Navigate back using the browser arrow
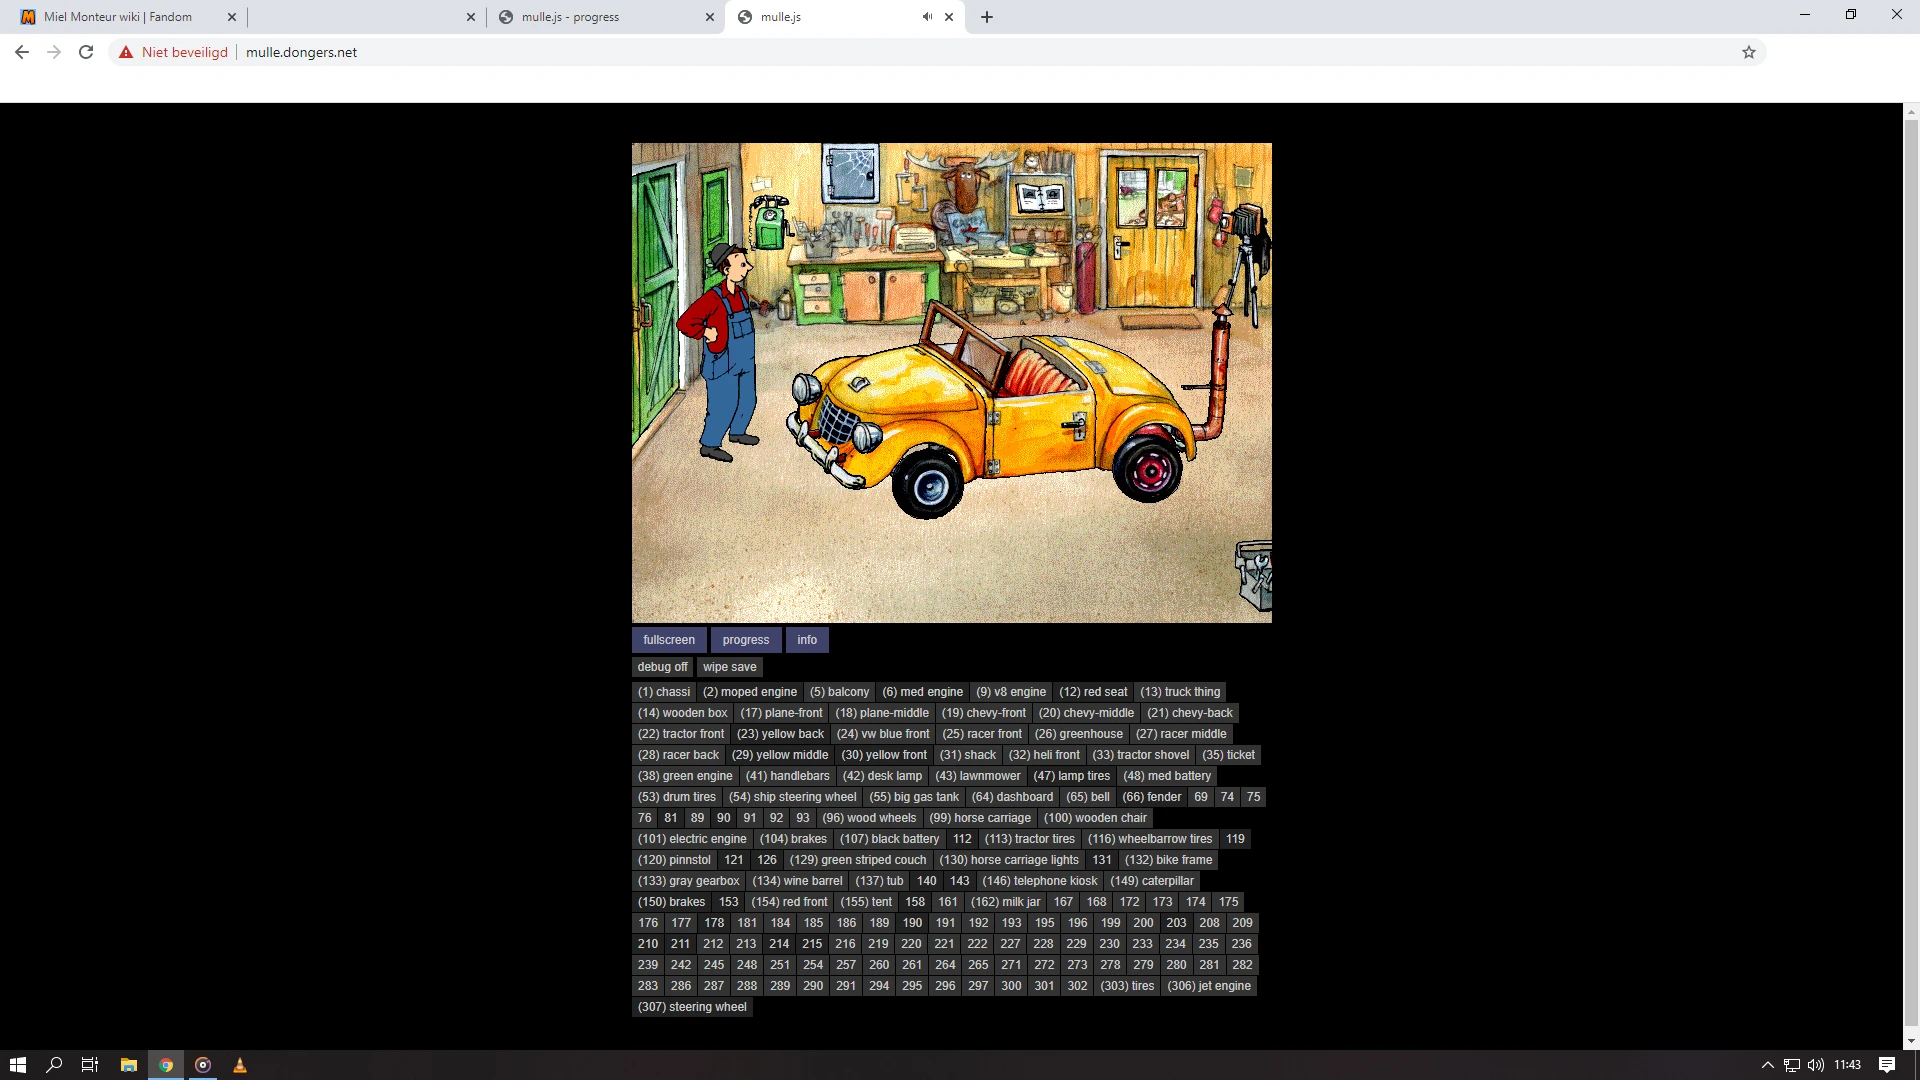1920x1080 pixels. 21,52
